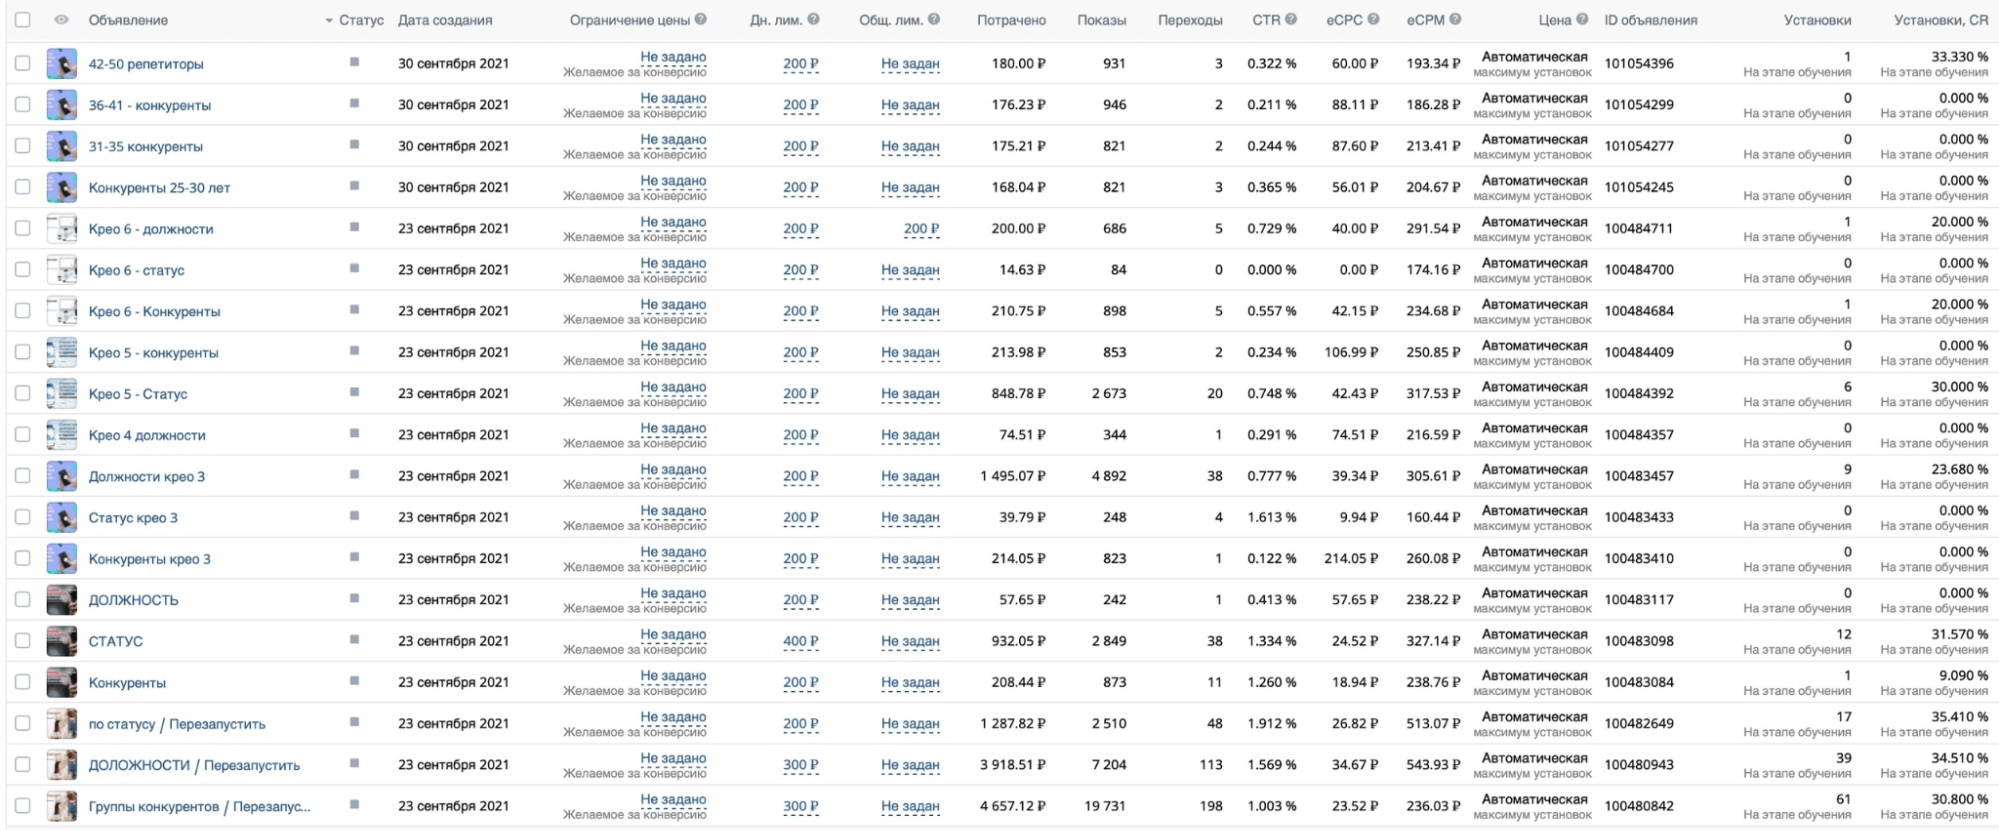This screenshot has height=830, width=1999.
Task: Click help icon next to Цена header
Action: [x=1582, y=19]
